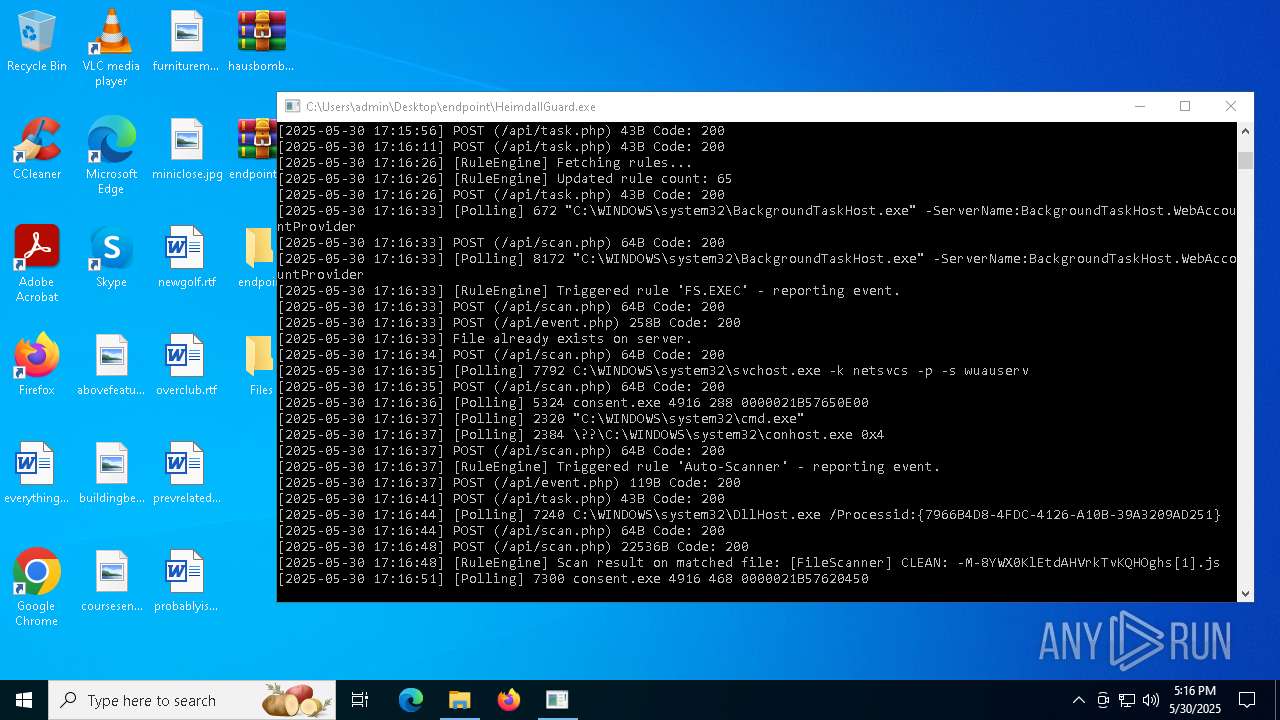This screenshot has width=1280, height=720.
Task: Click the 17:15:56 task.php POST line
Action: point(501,131)
